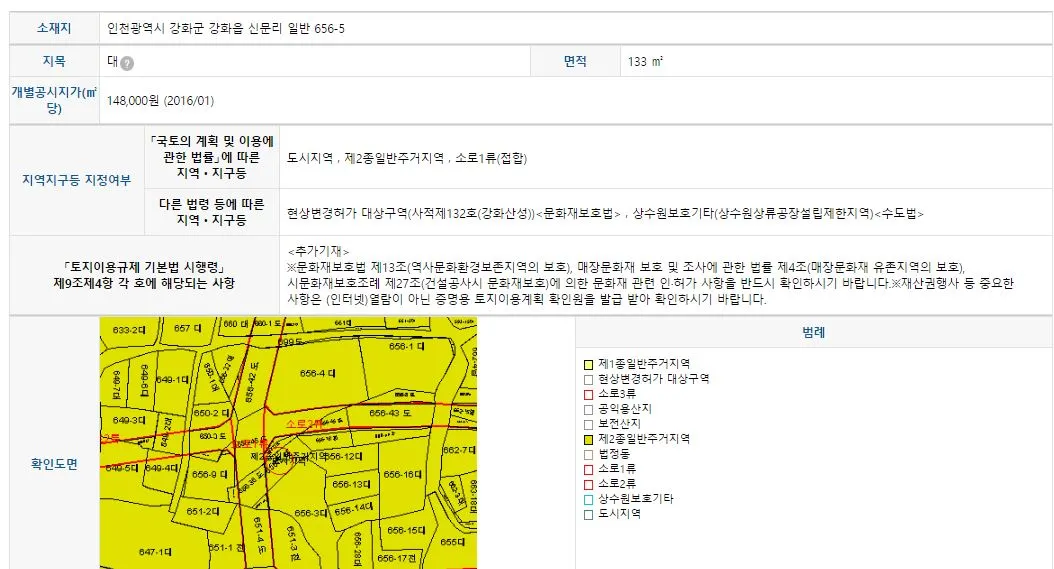Viewport: 1054px width, 569px height.
Task: Click the price value 148,000원 (2016/01)
Action: pos(160,101)
